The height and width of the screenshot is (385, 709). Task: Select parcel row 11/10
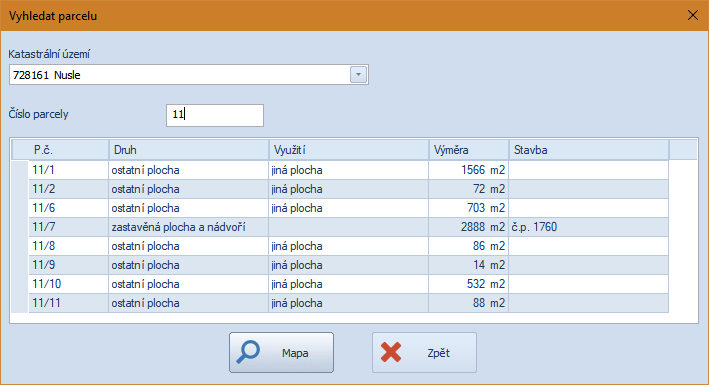point(348,284)
